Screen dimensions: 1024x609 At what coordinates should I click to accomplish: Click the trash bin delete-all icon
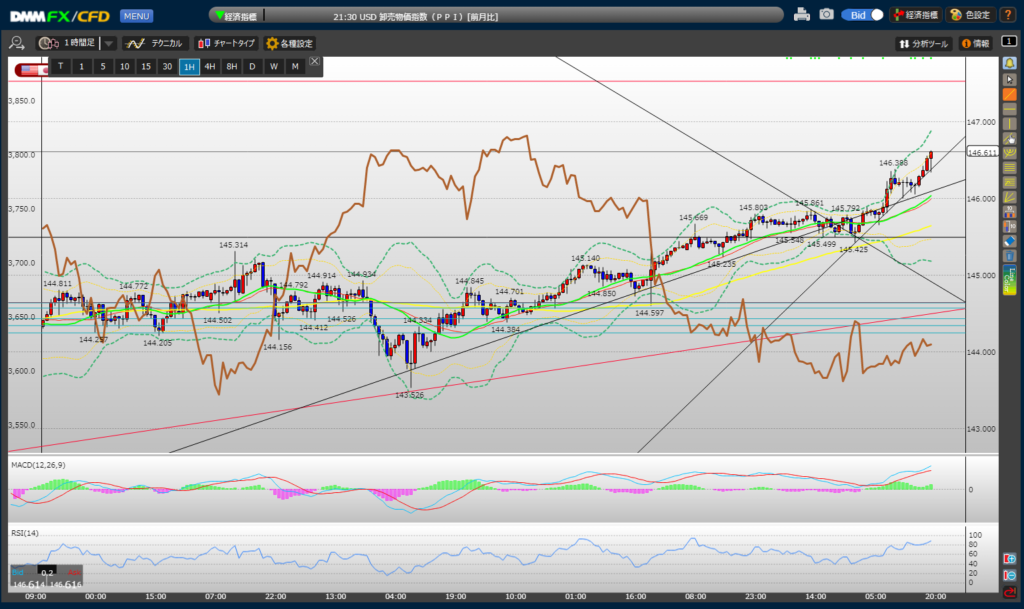(x=1010, y=257)
